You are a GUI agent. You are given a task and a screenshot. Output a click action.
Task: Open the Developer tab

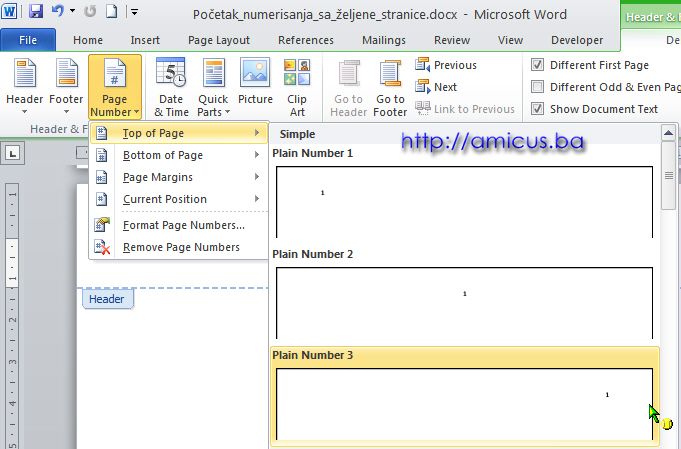point(577,40)
